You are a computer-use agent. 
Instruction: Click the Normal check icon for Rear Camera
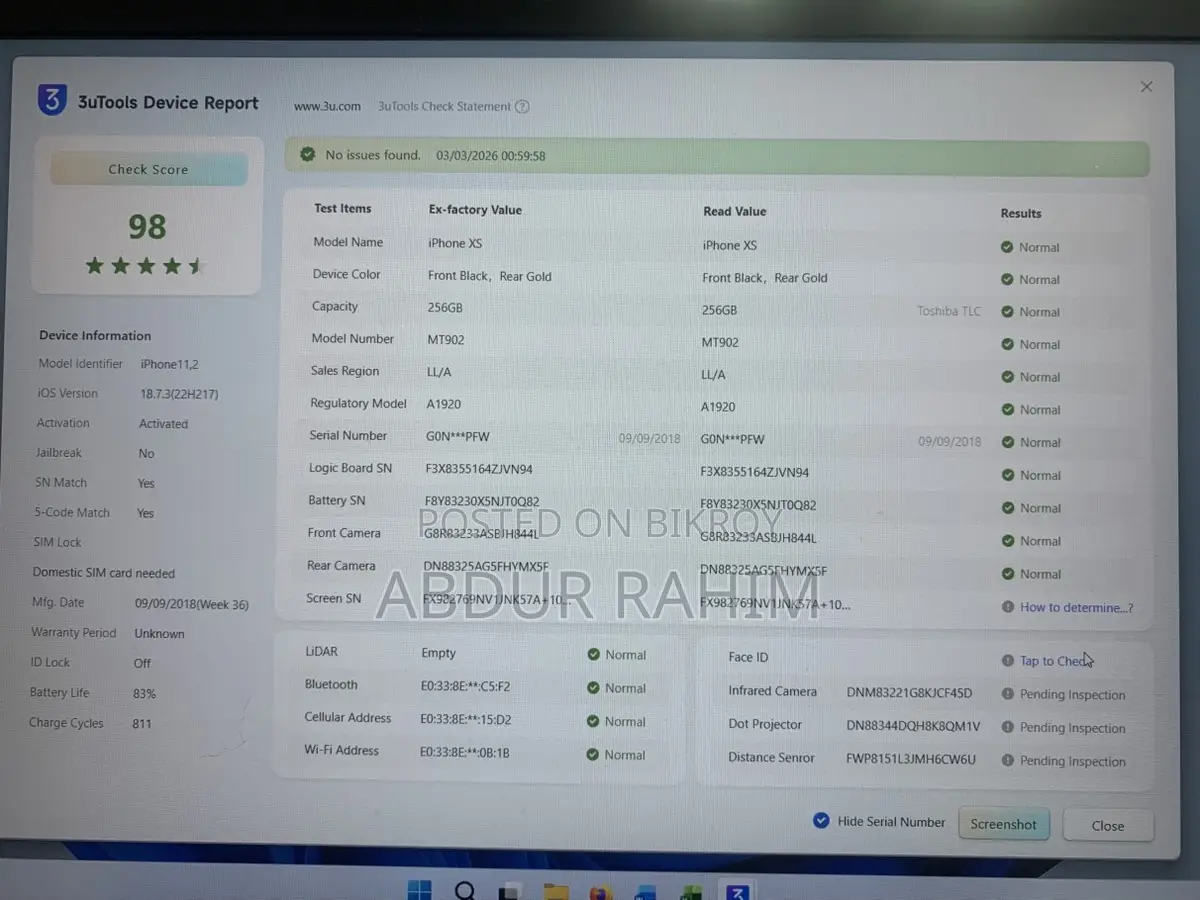[1007, 574]
